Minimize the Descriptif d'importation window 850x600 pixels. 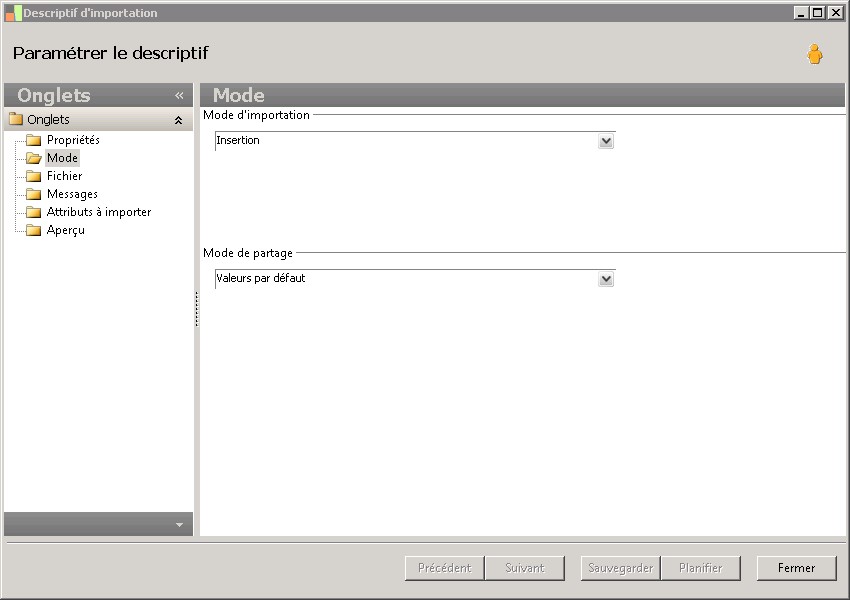(x=802, y=12)
